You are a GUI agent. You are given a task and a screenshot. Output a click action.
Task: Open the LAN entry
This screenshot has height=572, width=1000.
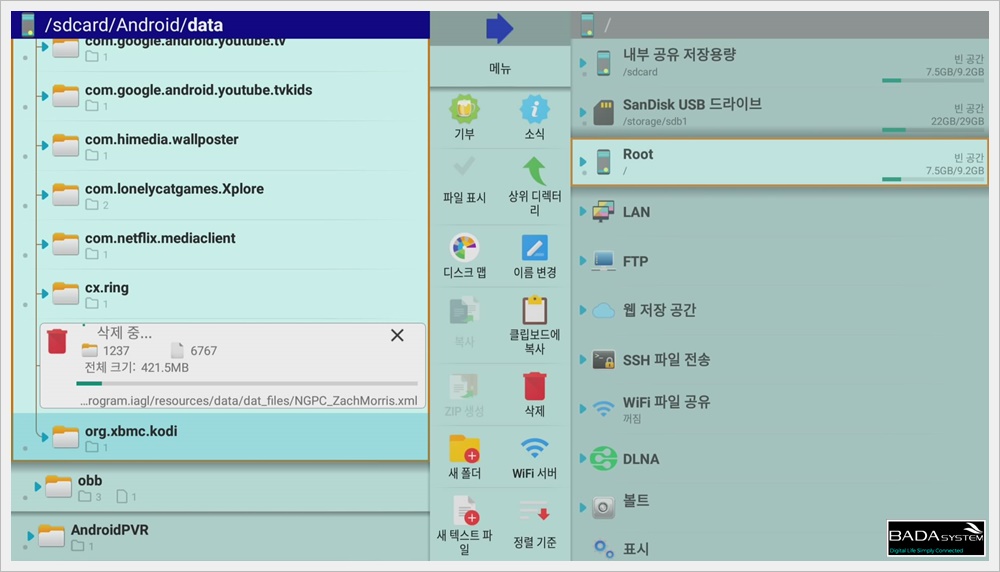click(779, 211)
